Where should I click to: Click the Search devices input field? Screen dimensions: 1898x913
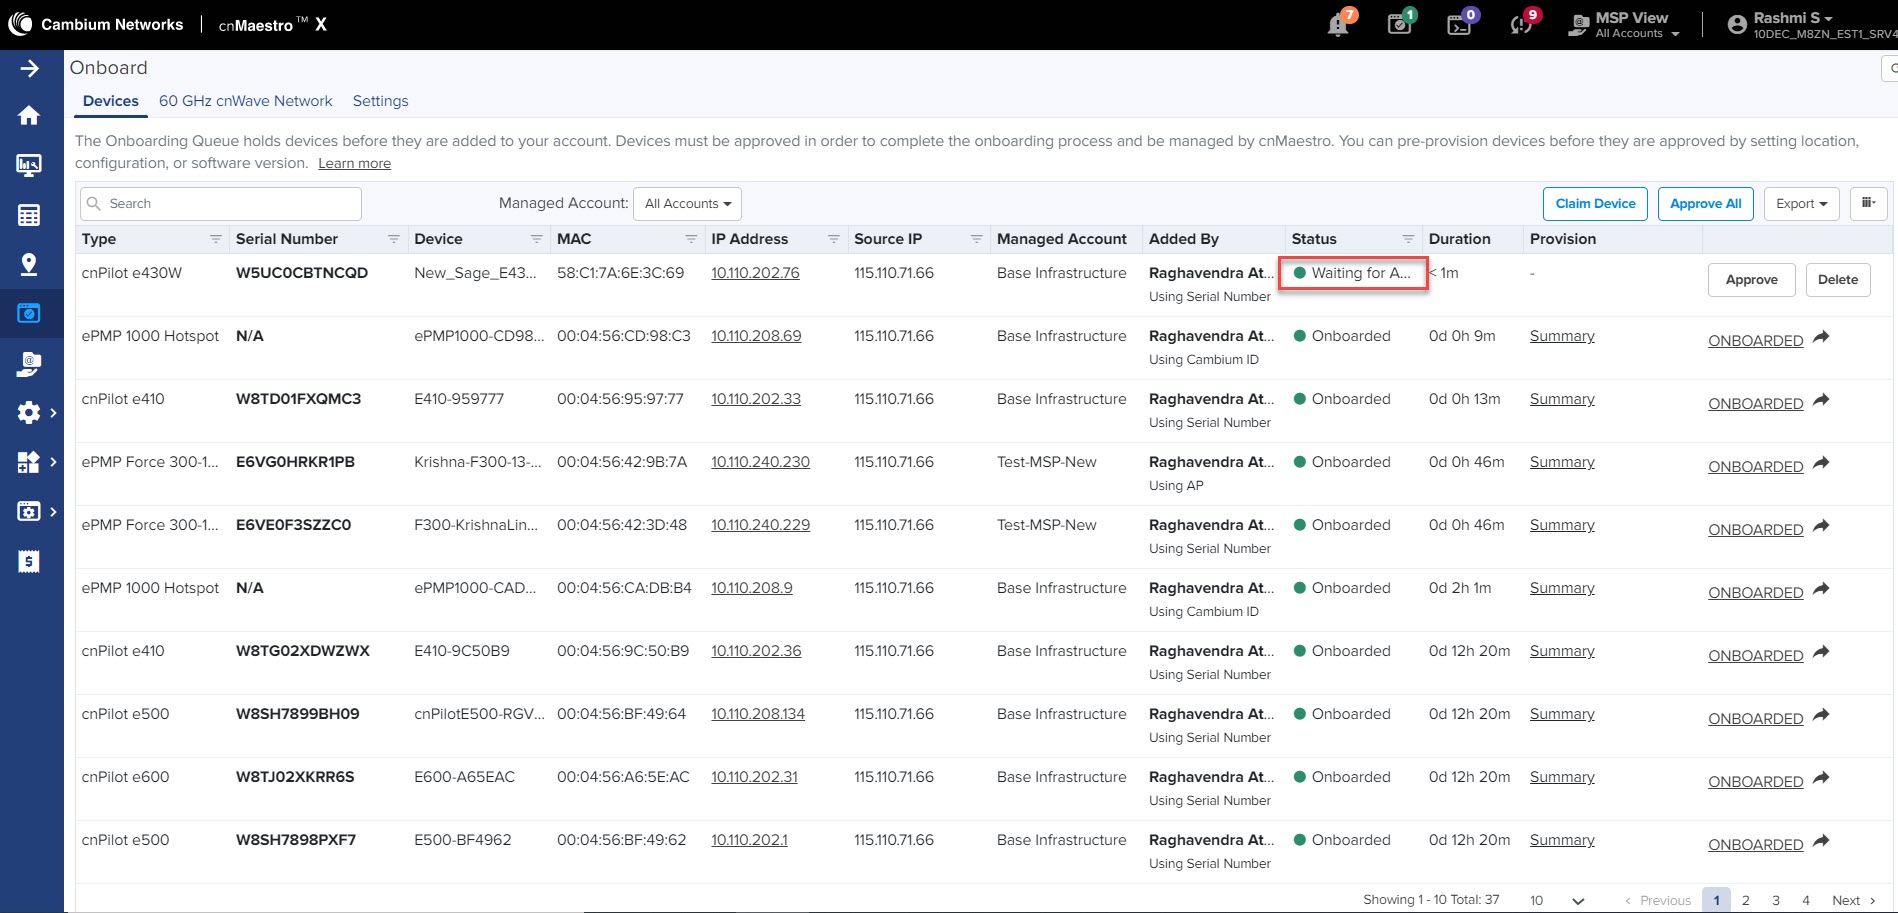click(221, 203)
